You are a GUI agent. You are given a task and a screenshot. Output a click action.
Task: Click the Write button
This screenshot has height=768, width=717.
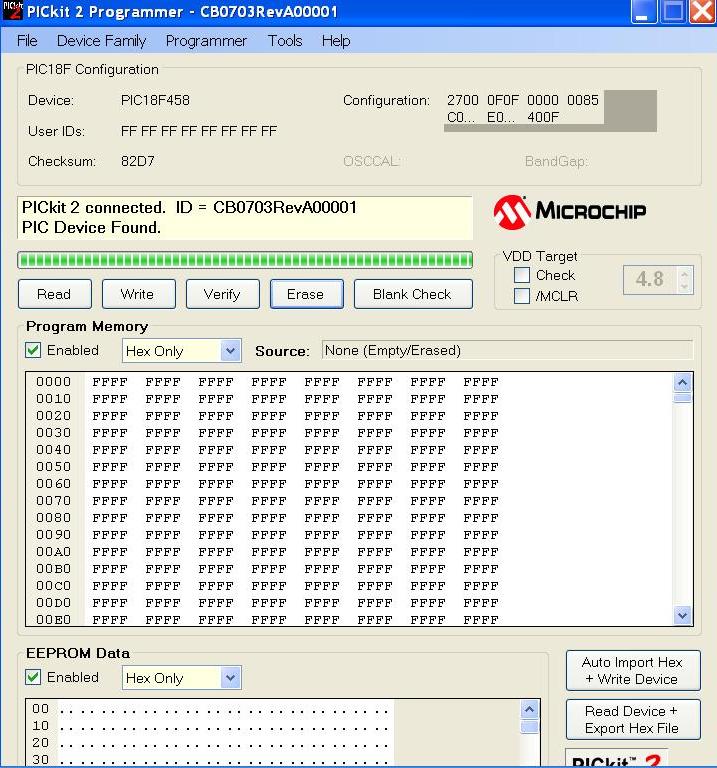pyautogui.click(x=139, y=294)
